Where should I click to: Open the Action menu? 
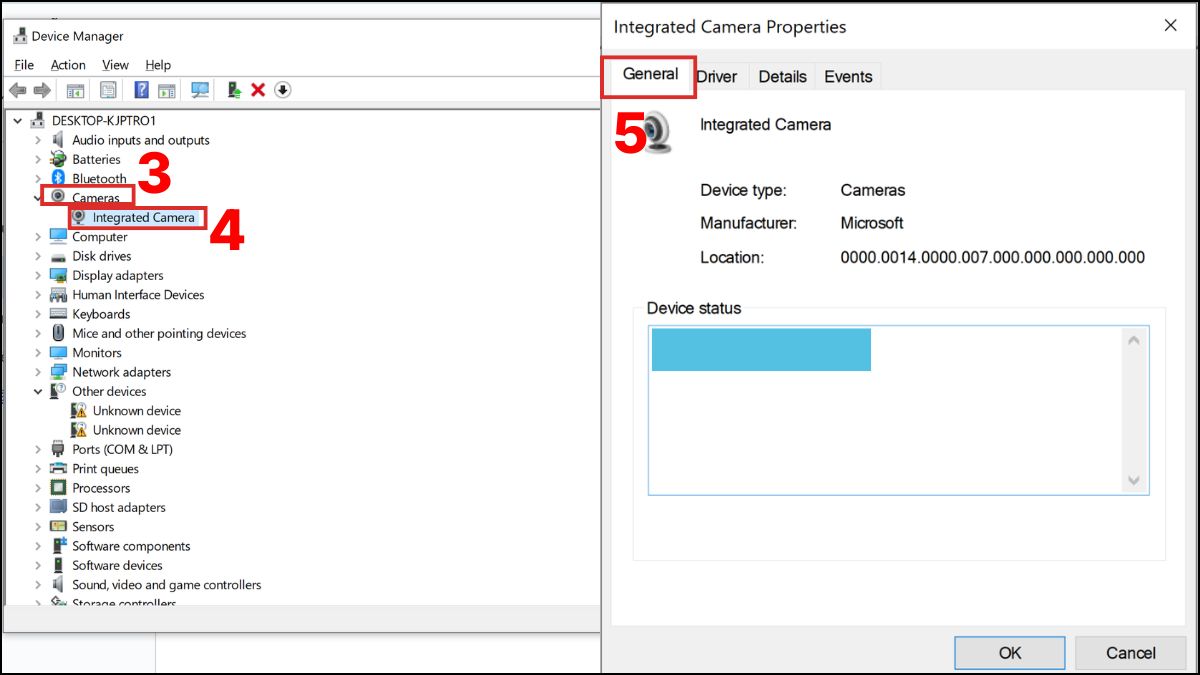click(68, 65)
